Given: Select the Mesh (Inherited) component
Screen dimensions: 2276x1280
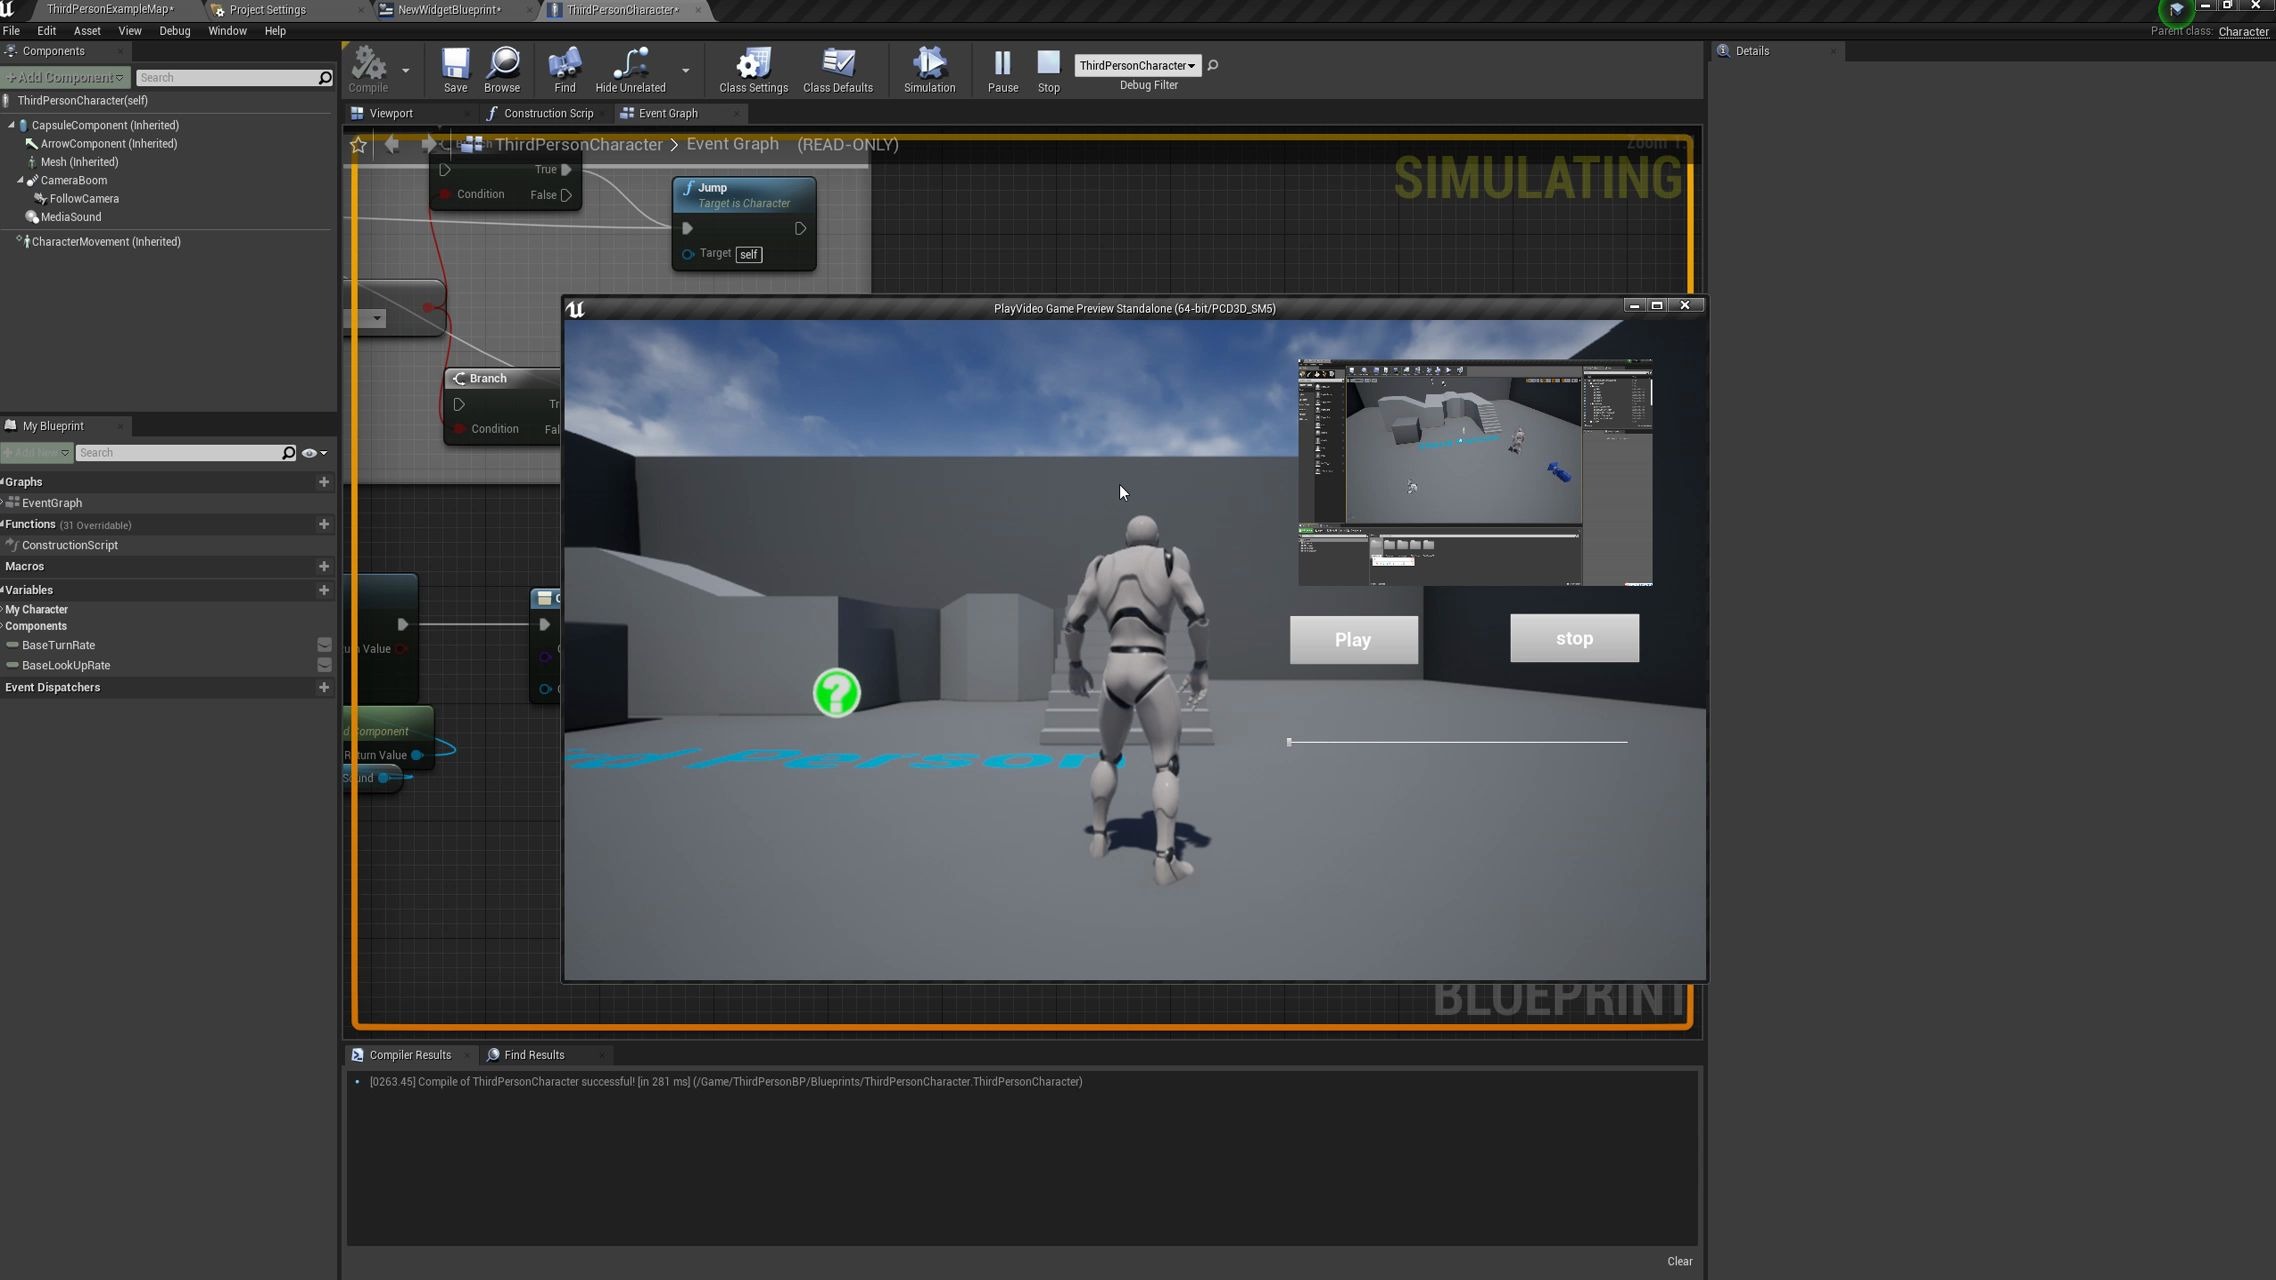Looking at the screenshot, I should tap(79, 162).
